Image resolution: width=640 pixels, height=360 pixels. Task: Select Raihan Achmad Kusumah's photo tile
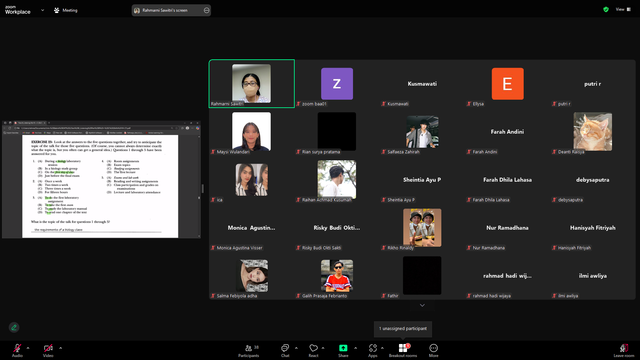pyautogui.click(x=337, y=180)
